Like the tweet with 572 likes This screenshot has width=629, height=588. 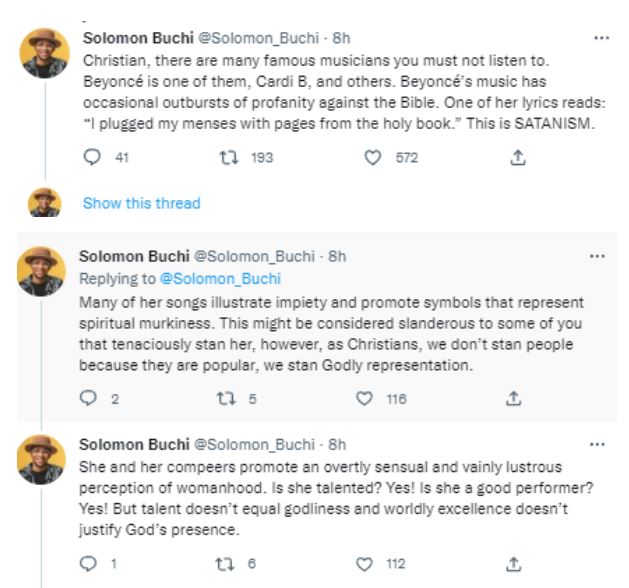click(375, 157)
